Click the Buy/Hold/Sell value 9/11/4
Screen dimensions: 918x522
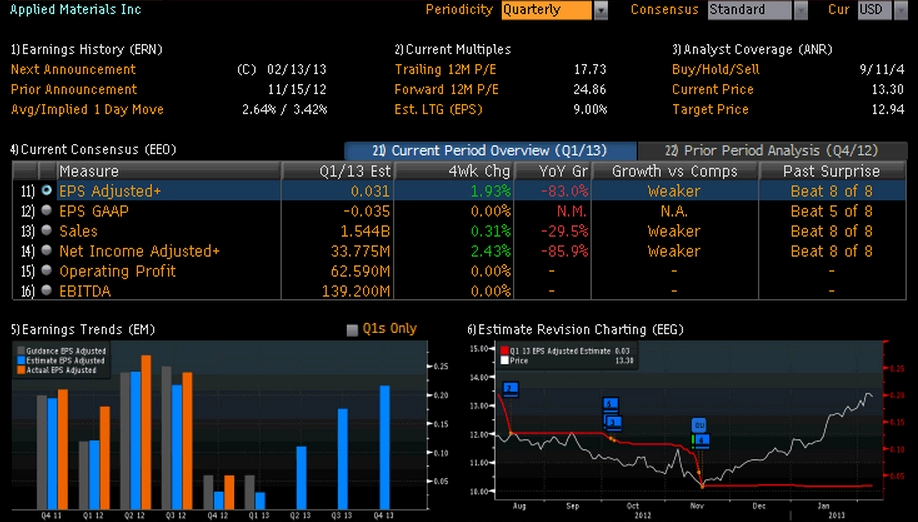tap(882, 70)
